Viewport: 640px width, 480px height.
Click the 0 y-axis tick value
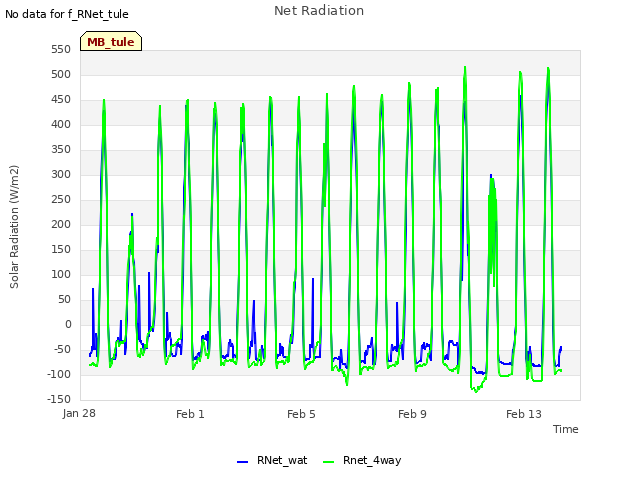click(x=68, y=324)
